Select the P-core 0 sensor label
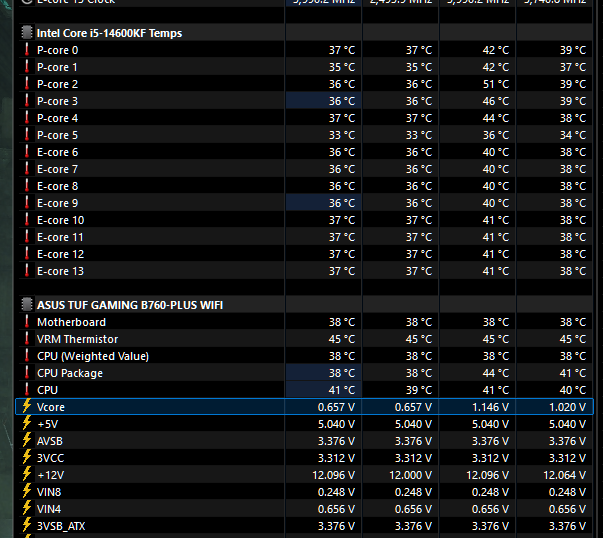Screen dimensions: 603x538 point(57,50)
